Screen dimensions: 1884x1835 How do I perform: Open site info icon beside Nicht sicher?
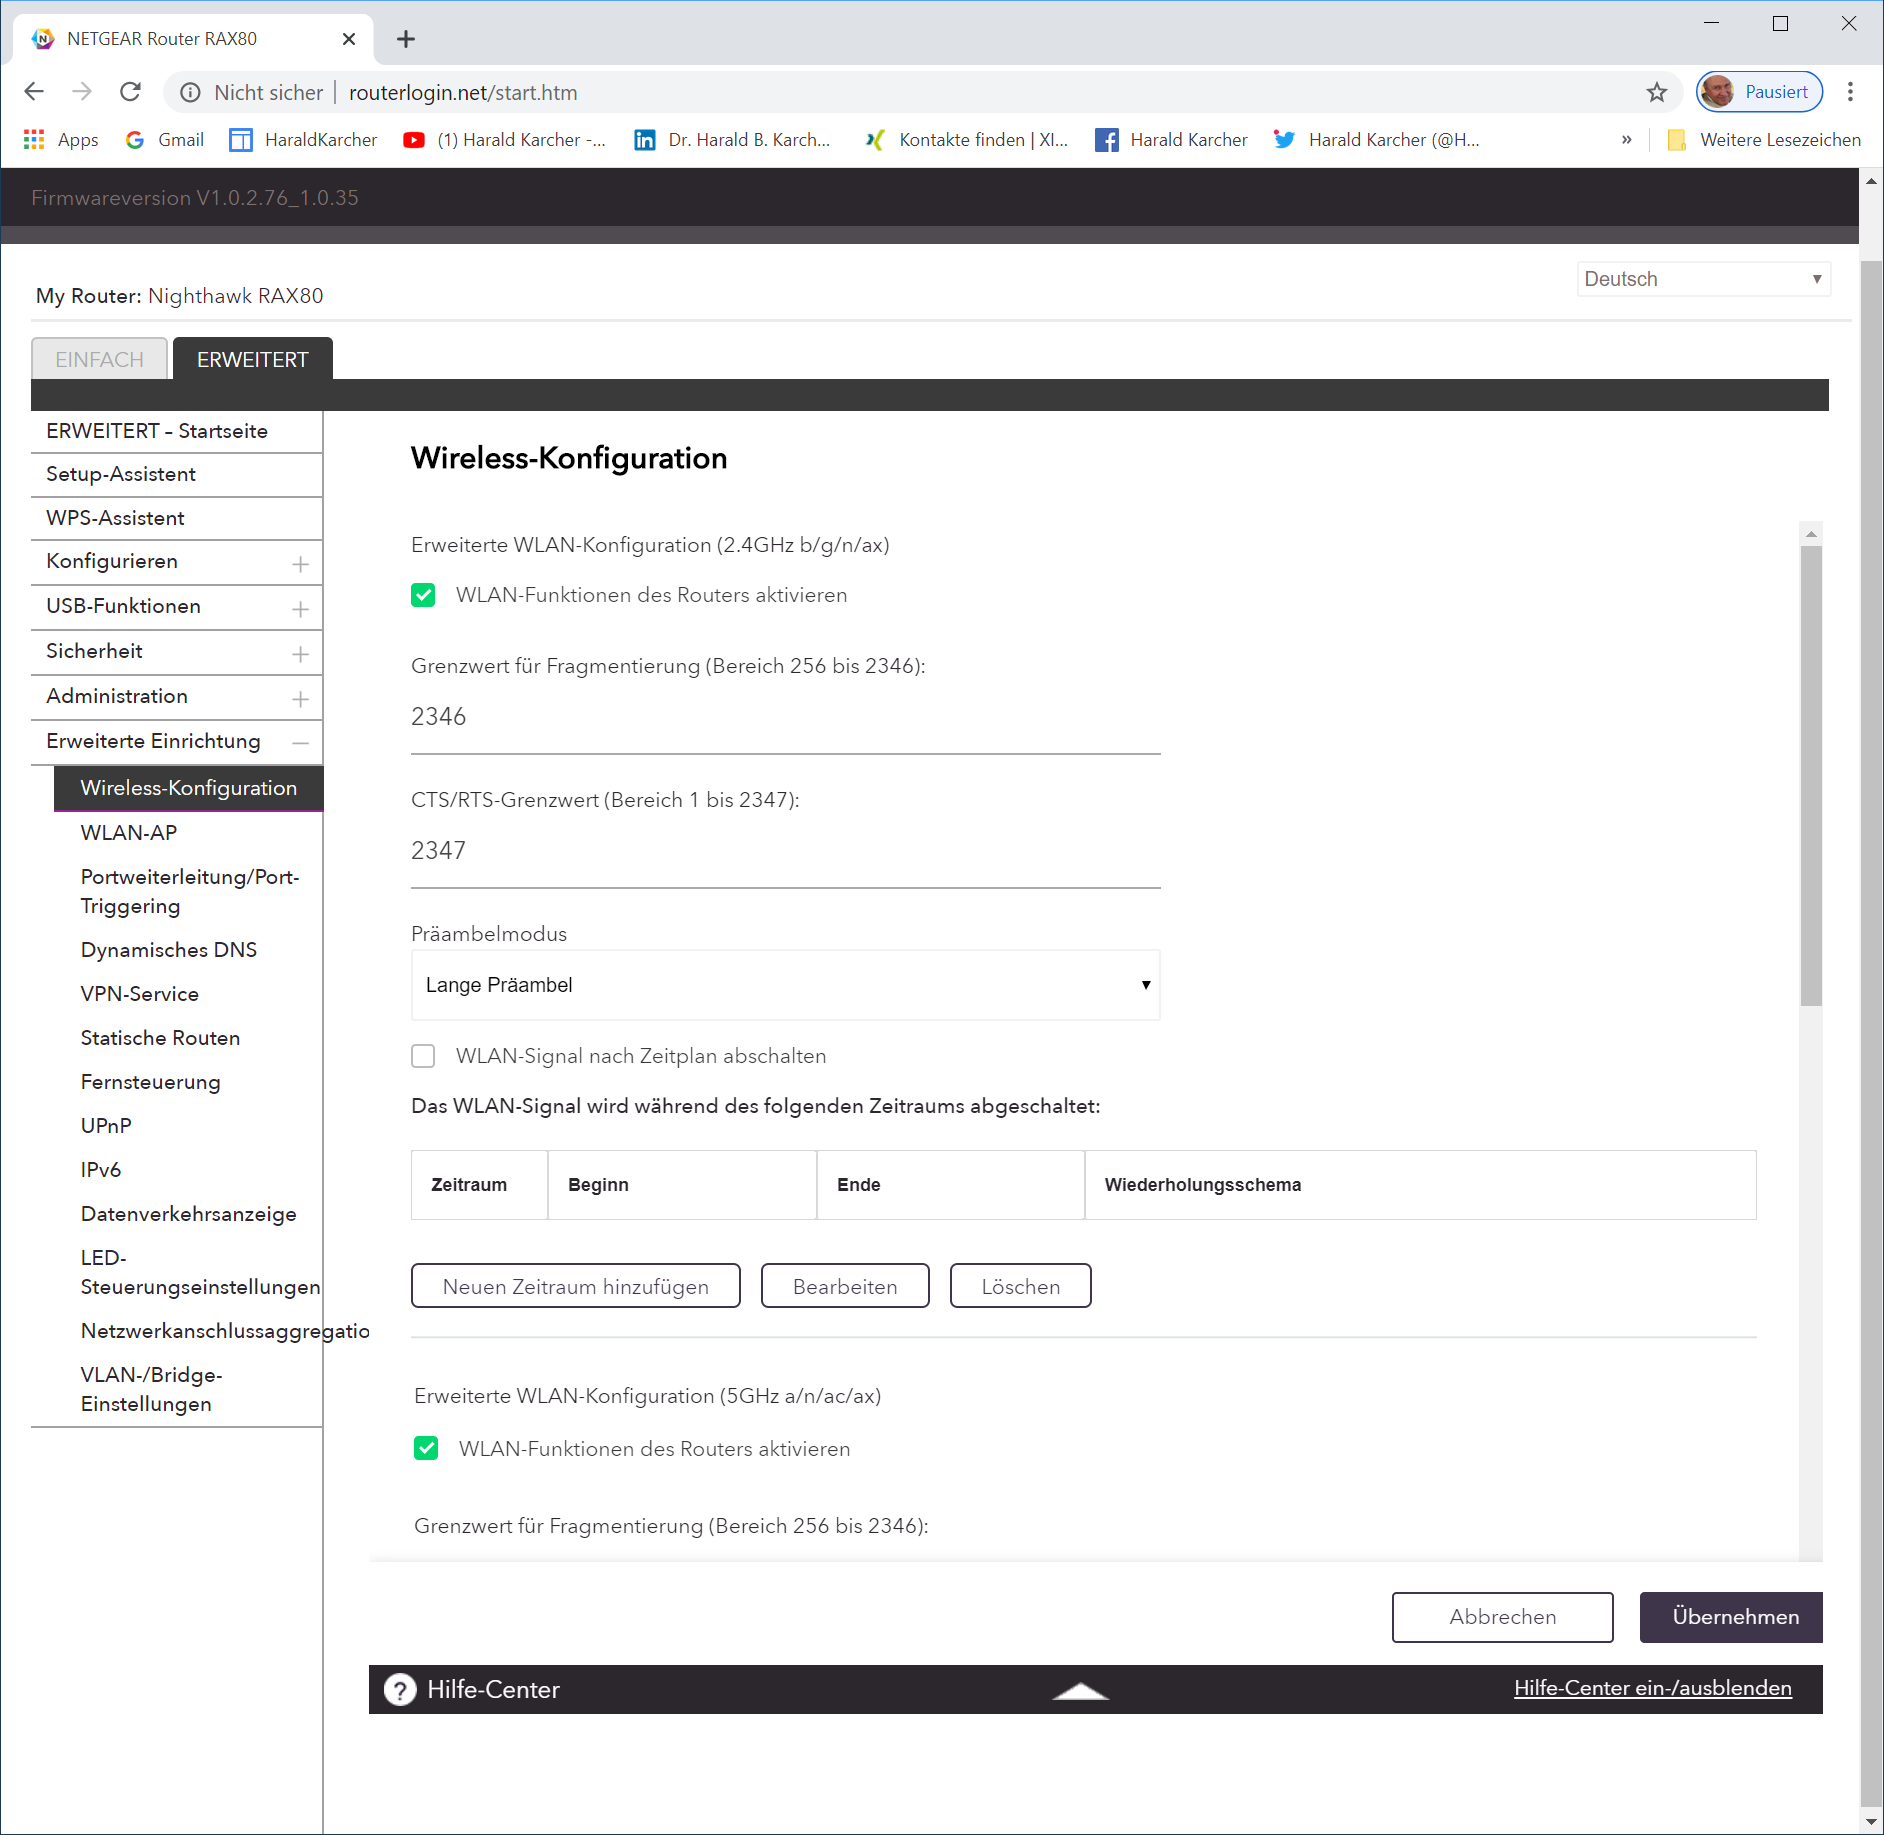(x=190, y=93)
